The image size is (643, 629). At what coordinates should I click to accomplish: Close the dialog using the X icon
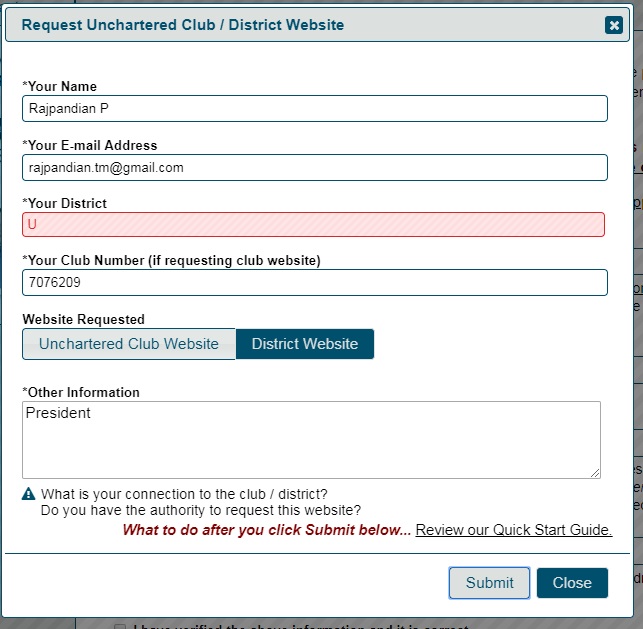coord(613,25)
